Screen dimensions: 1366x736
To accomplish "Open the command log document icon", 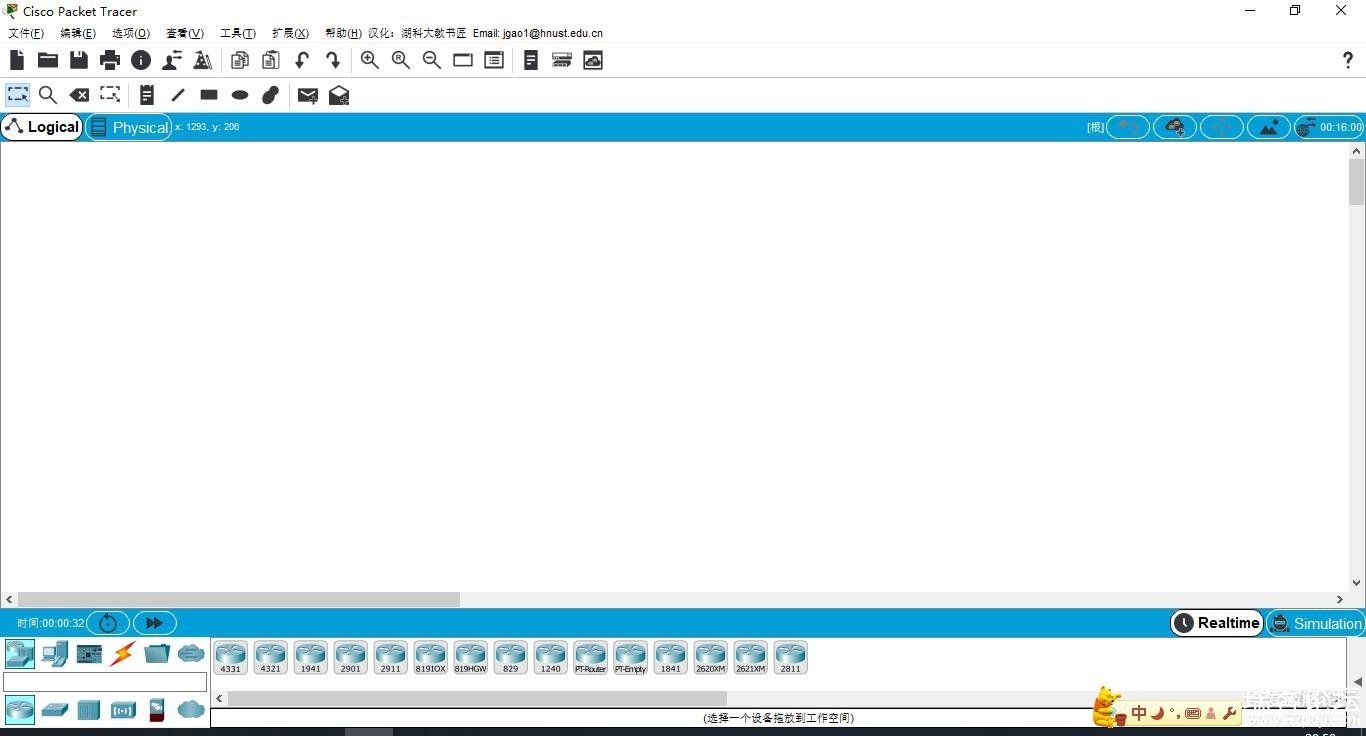I will coord(531,60).
